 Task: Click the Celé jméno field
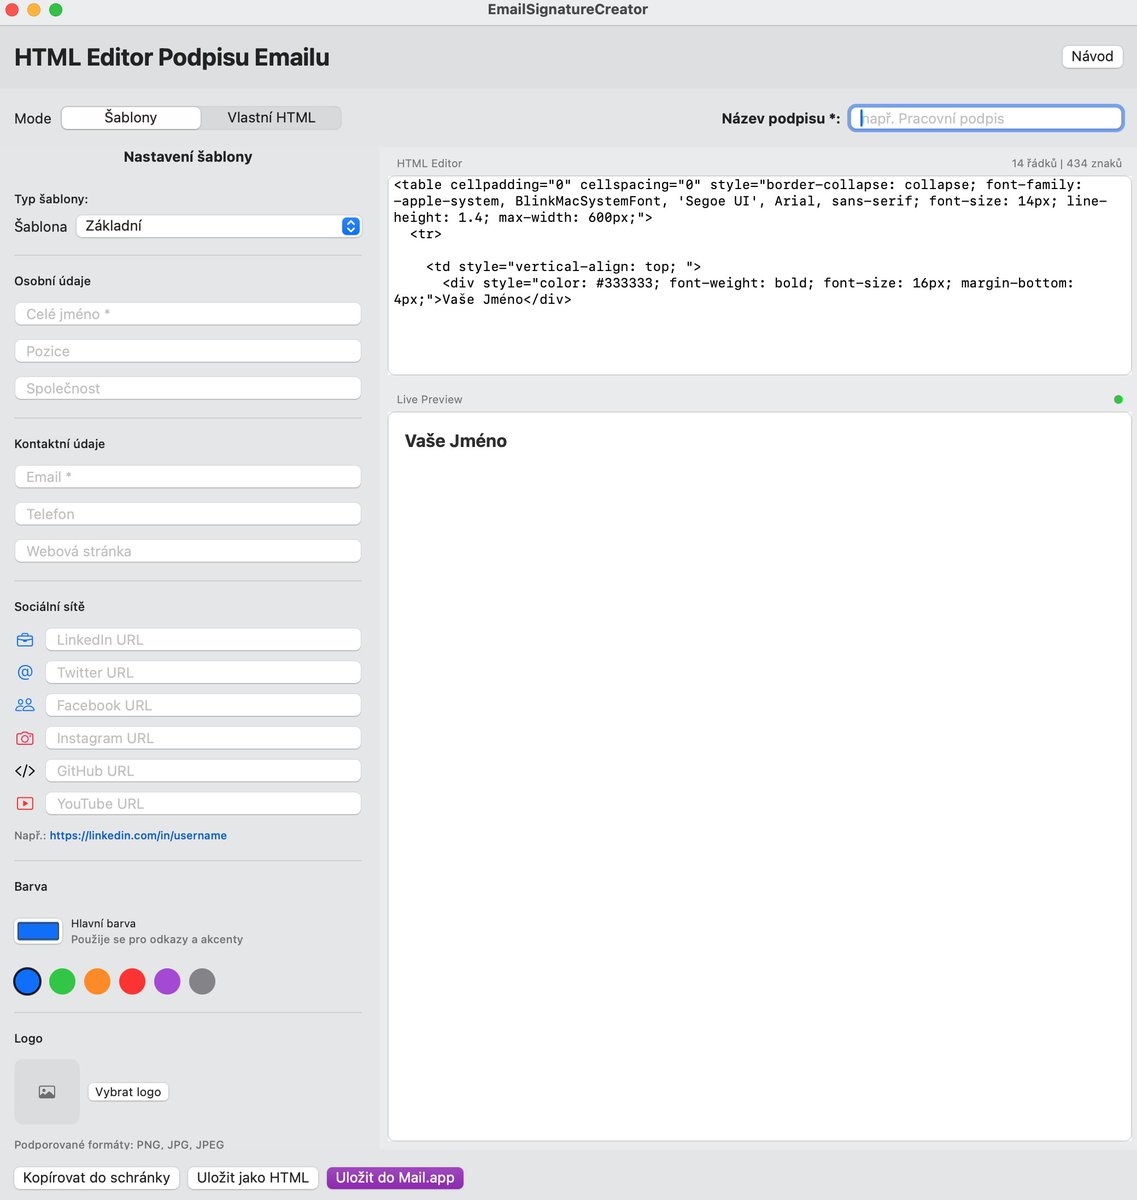click(188, 314)
